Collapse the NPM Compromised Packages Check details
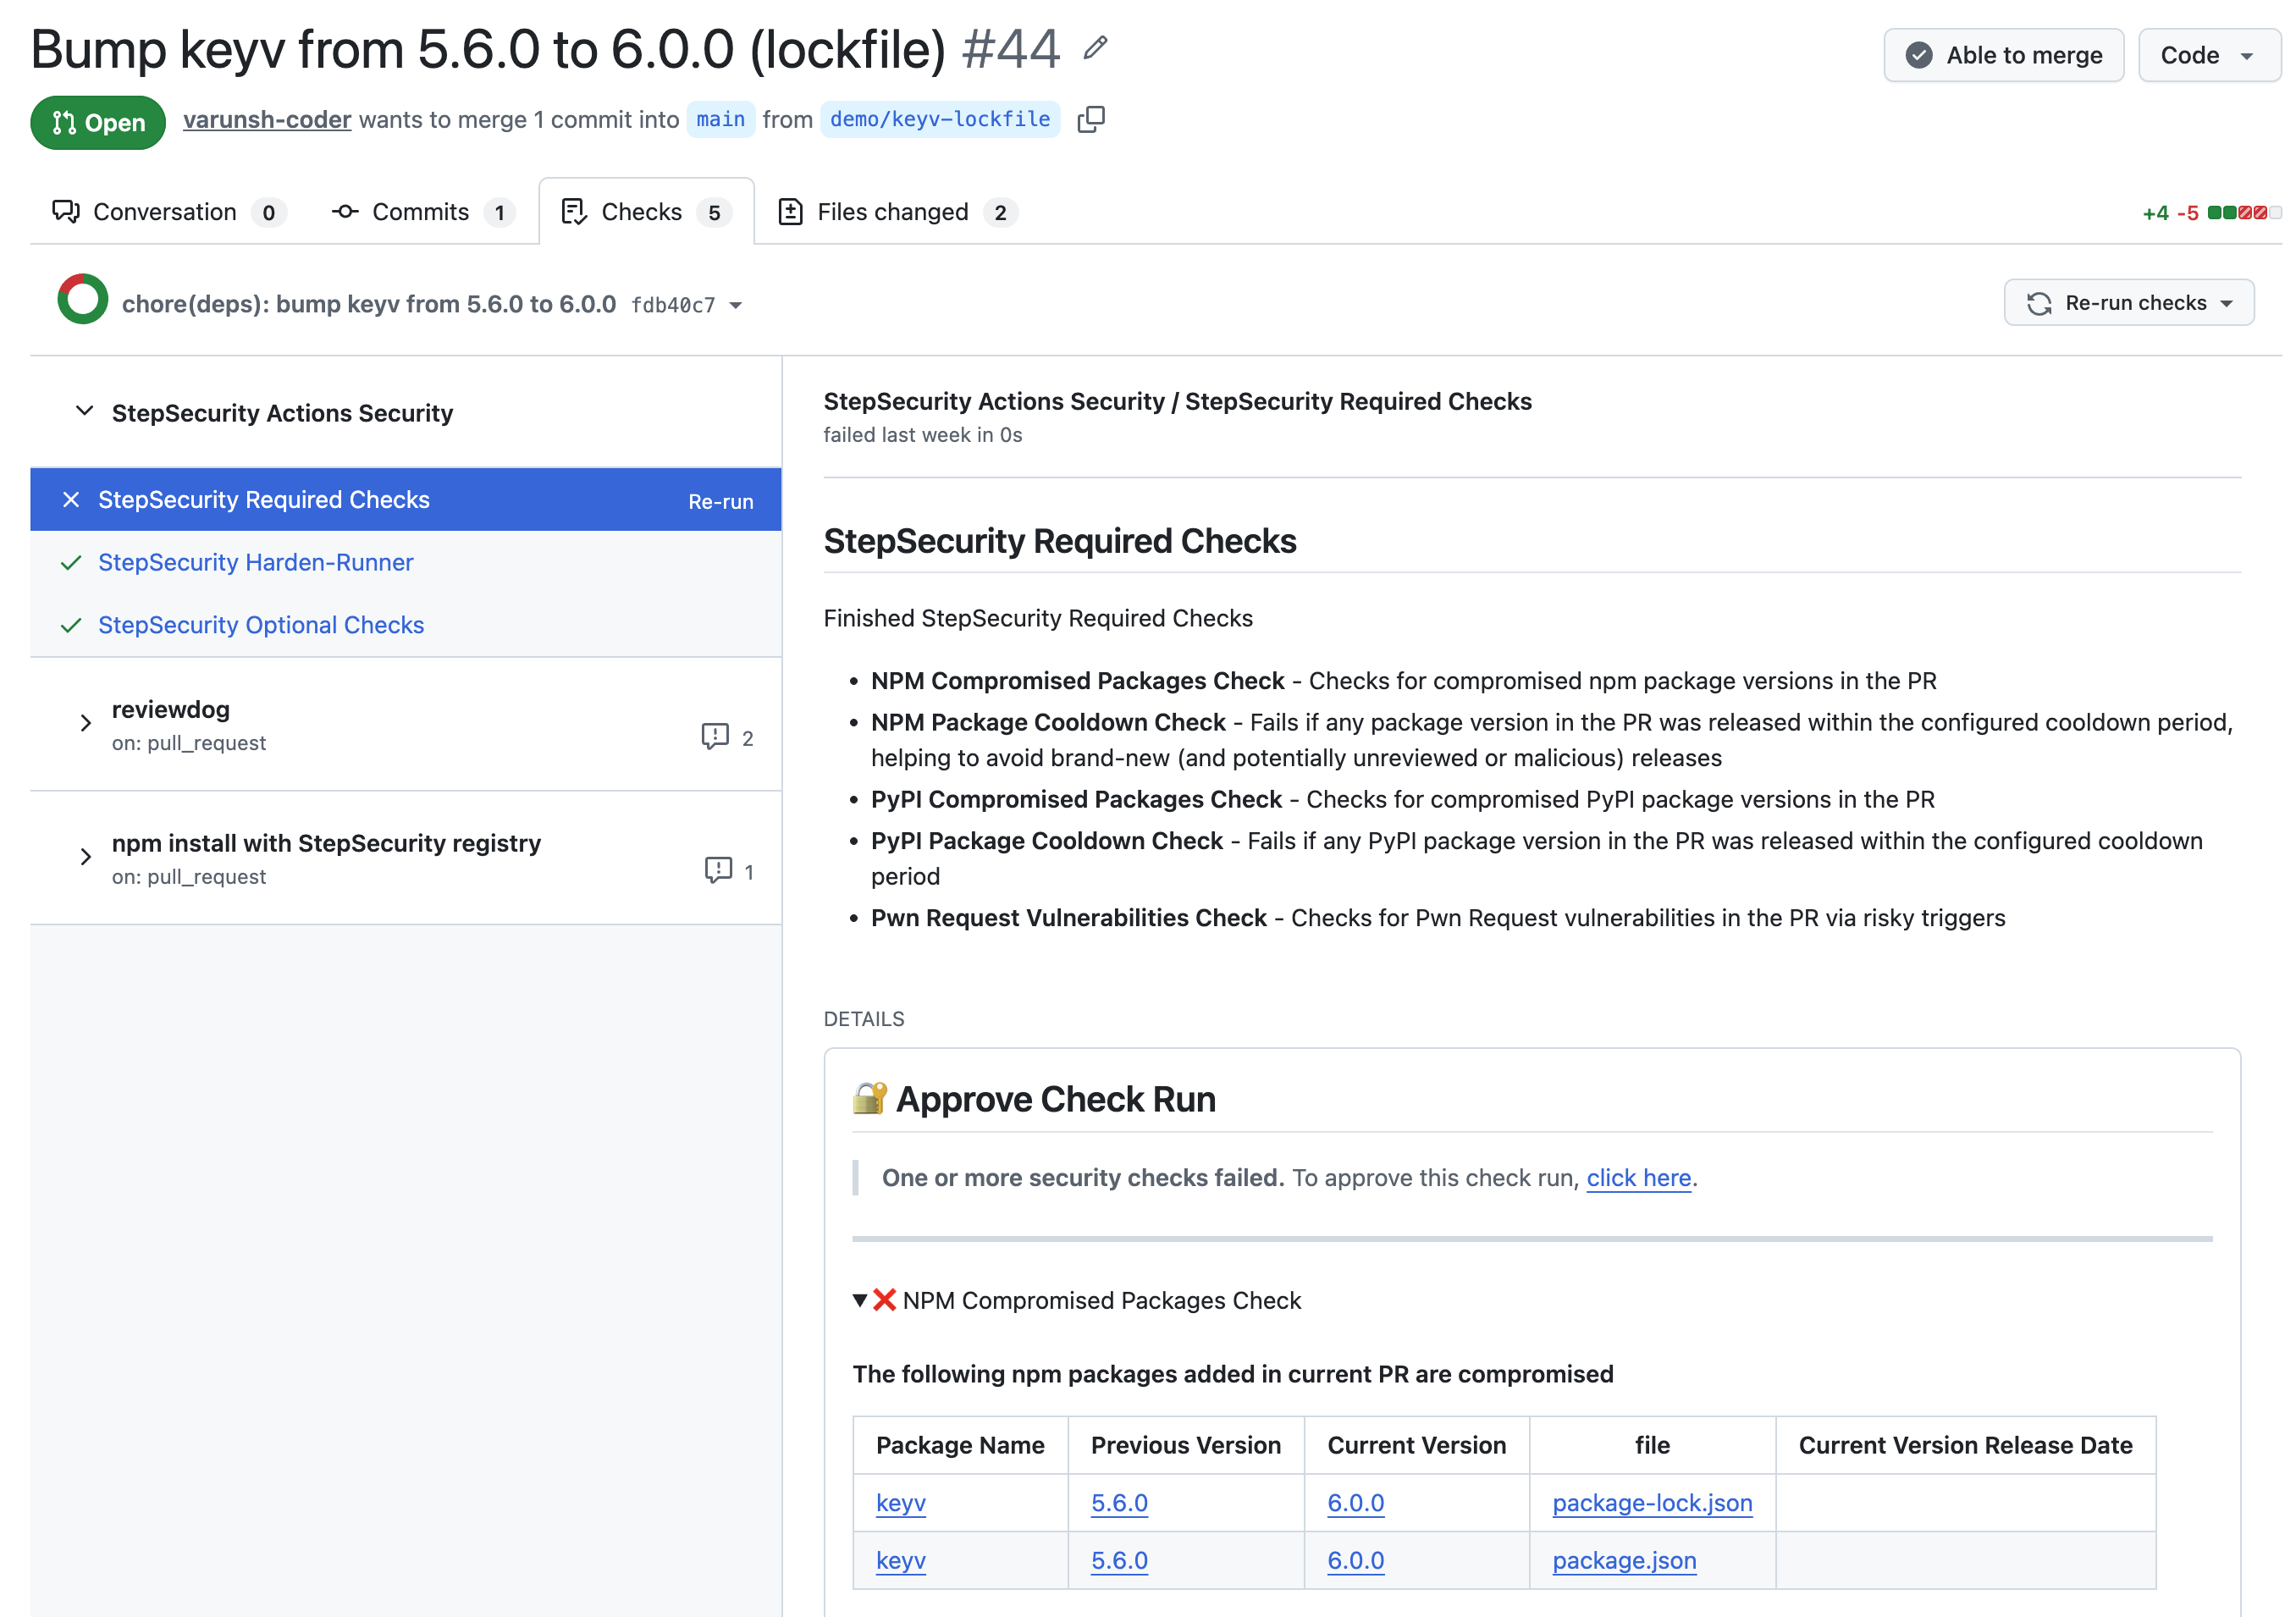Viewport: 2296px width, 1617px height. pyautogui.click(x=860, y=1300)
